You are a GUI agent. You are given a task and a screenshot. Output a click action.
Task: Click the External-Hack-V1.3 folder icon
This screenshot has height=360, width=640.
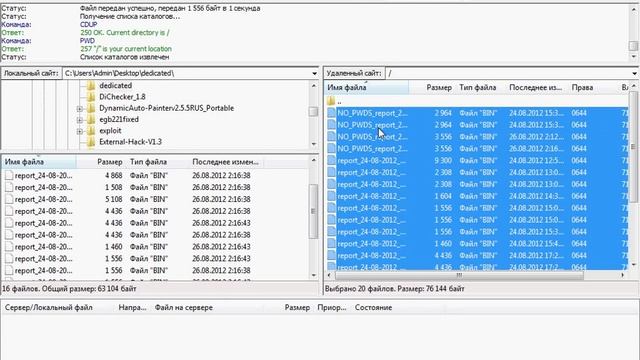pos(91,142)
